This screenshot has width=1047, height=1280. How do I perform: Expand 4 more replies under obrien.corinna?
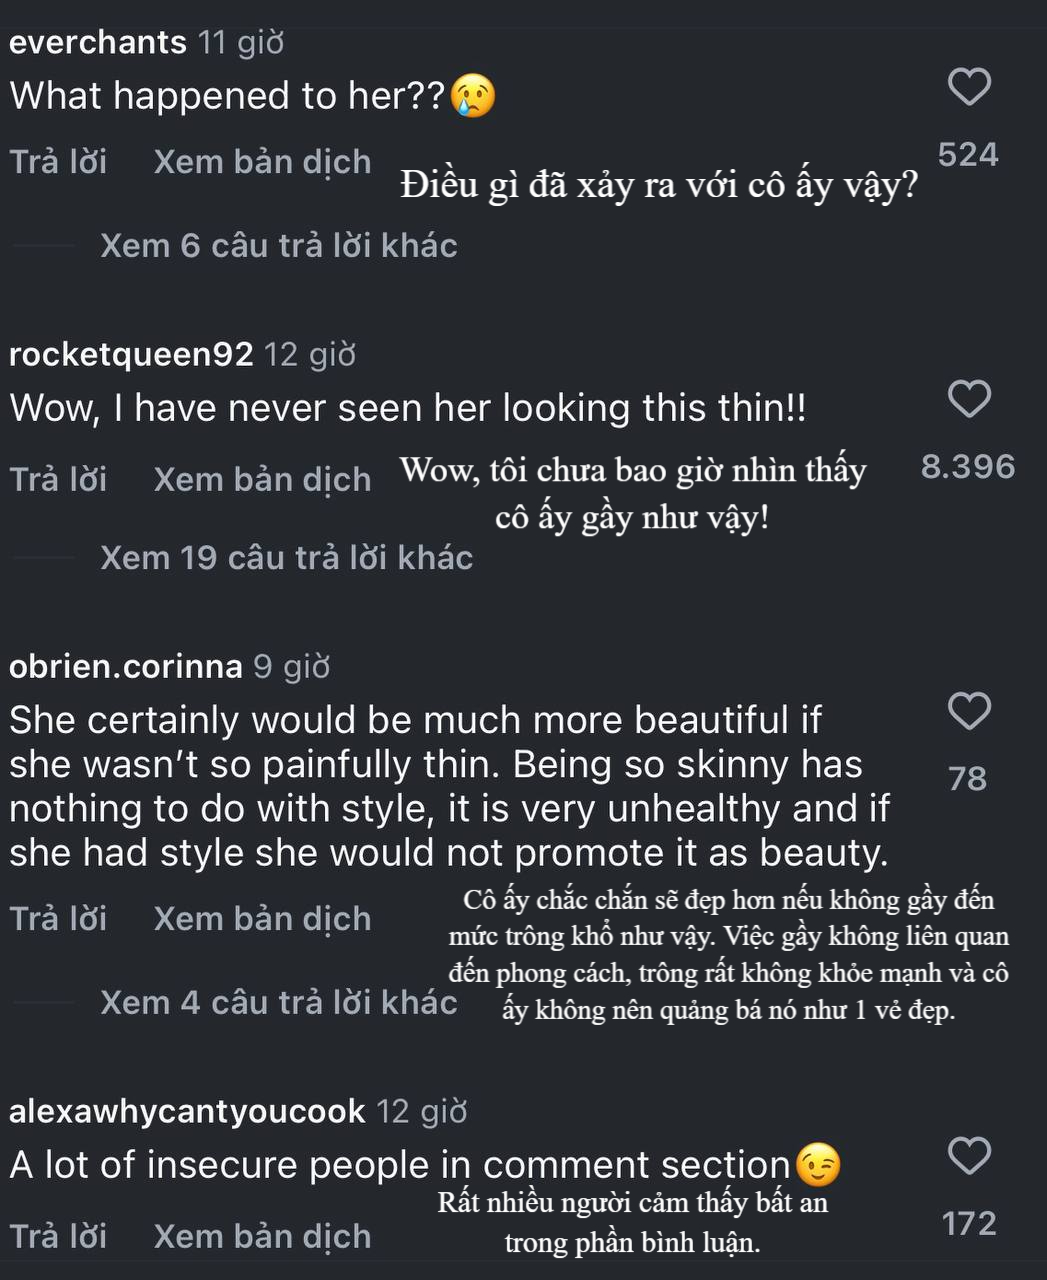[278, 1002]
